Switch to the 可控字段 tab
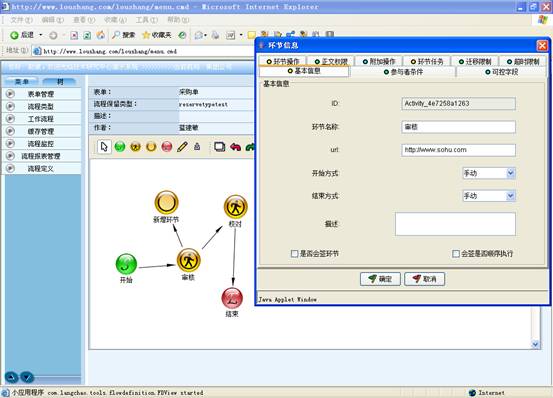 [502, 72]
